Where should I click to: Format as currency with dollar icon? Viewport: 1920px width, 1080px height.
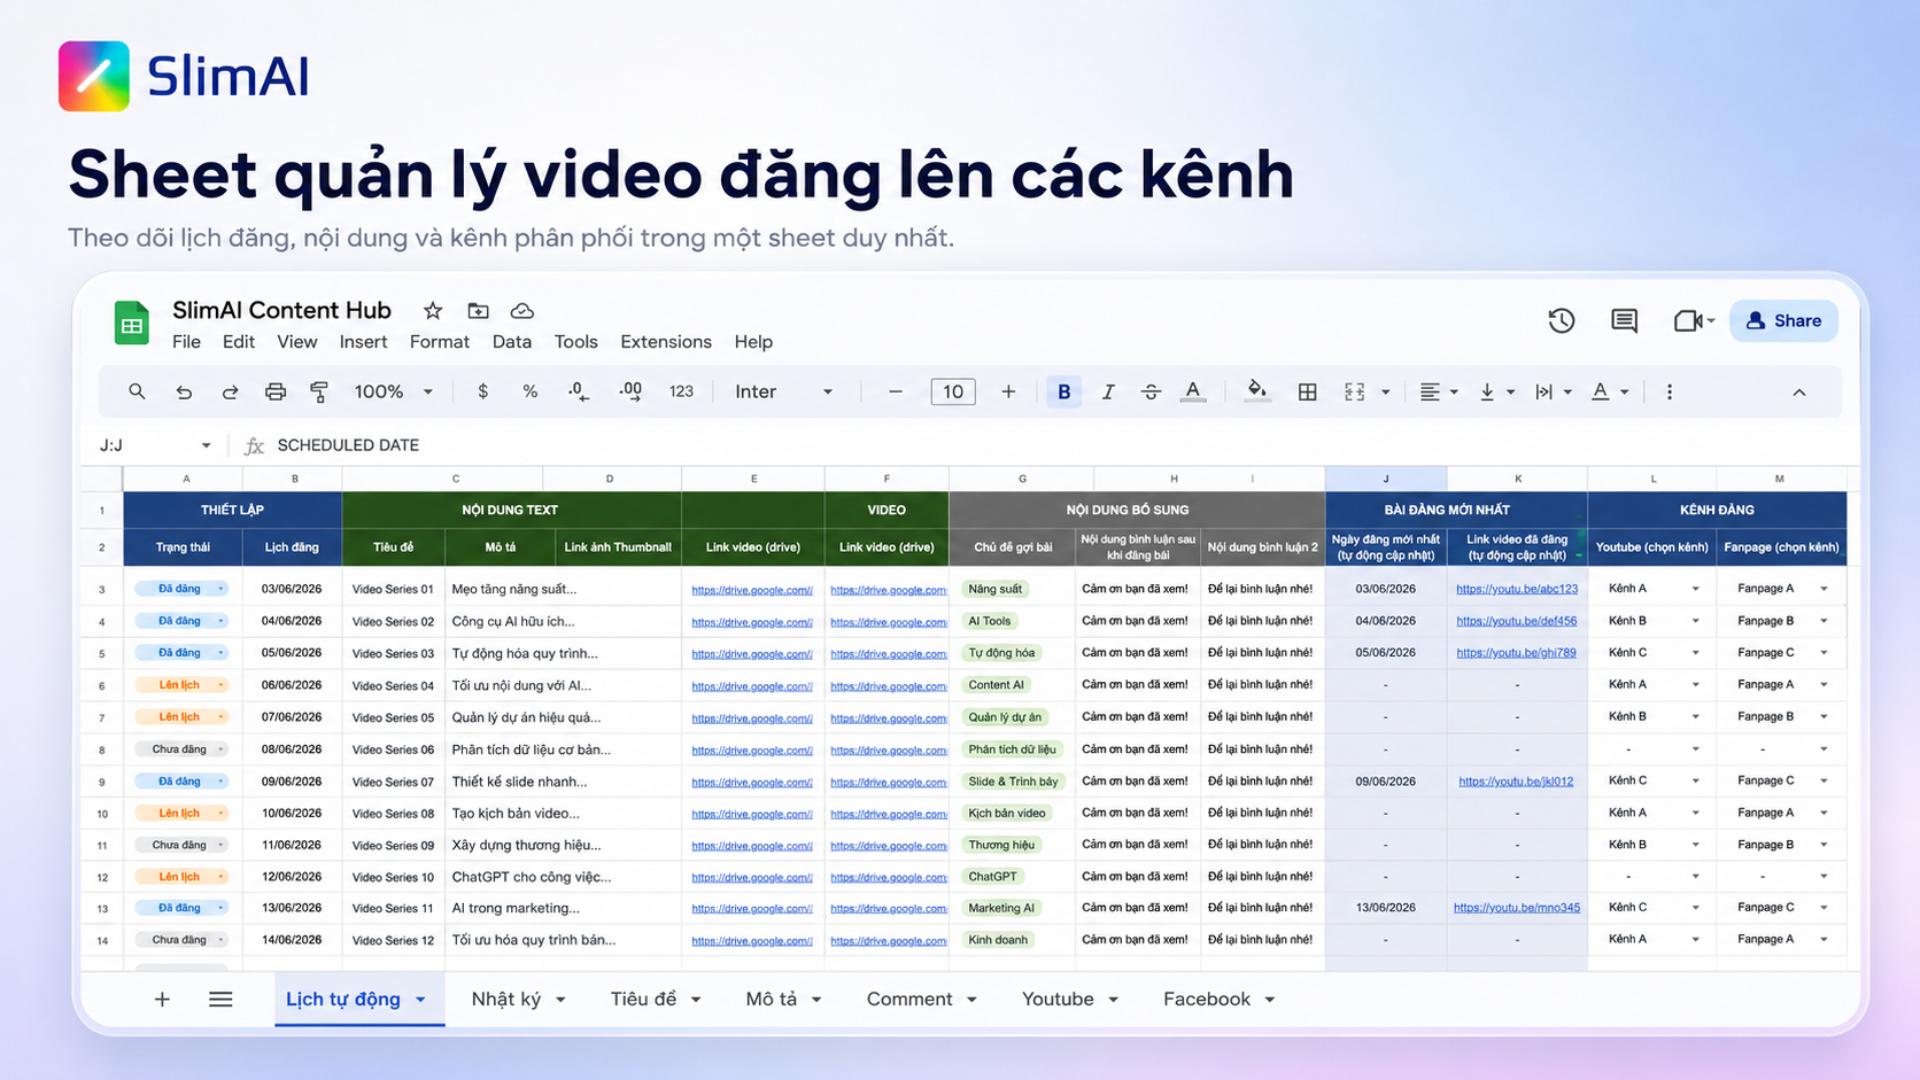[483, 392]
